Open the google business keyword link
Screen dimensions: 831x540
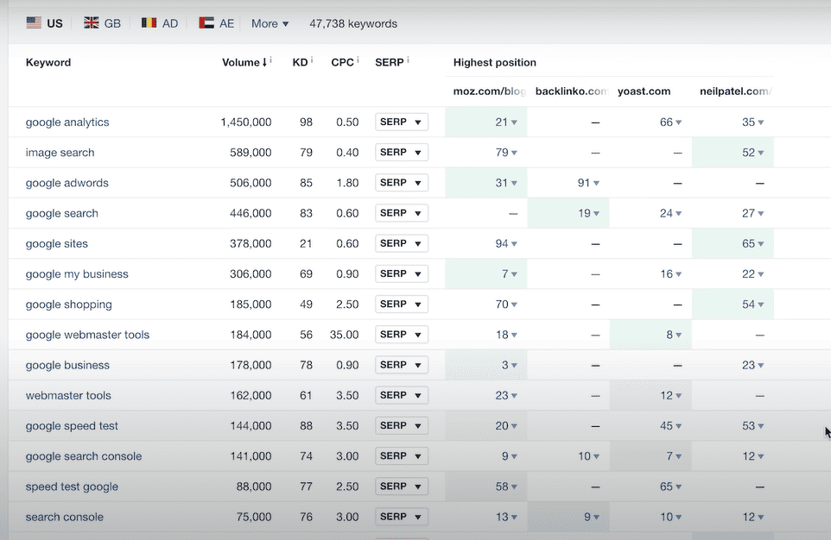(x=67, y=365)
